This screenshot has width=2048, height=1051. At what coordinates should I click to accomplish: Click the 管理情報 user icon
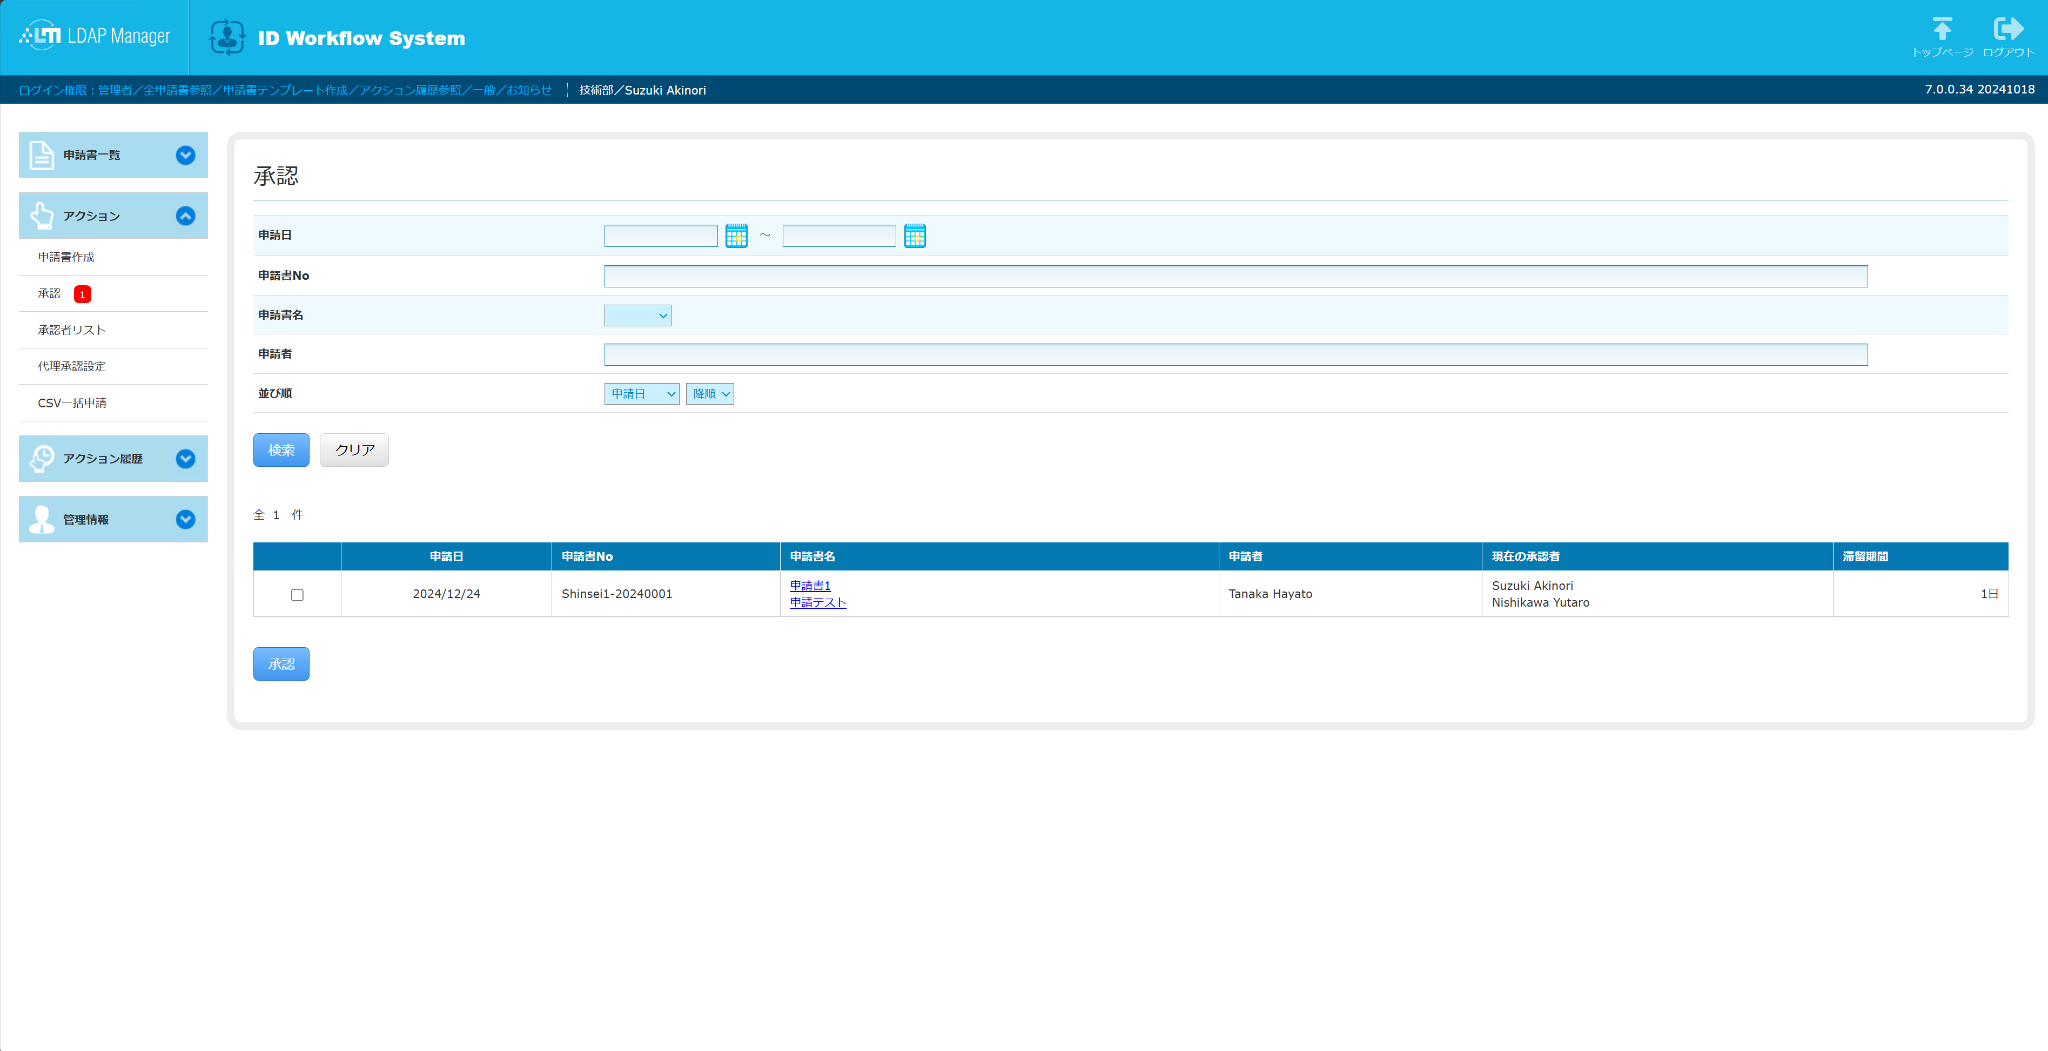coord(42,520)
